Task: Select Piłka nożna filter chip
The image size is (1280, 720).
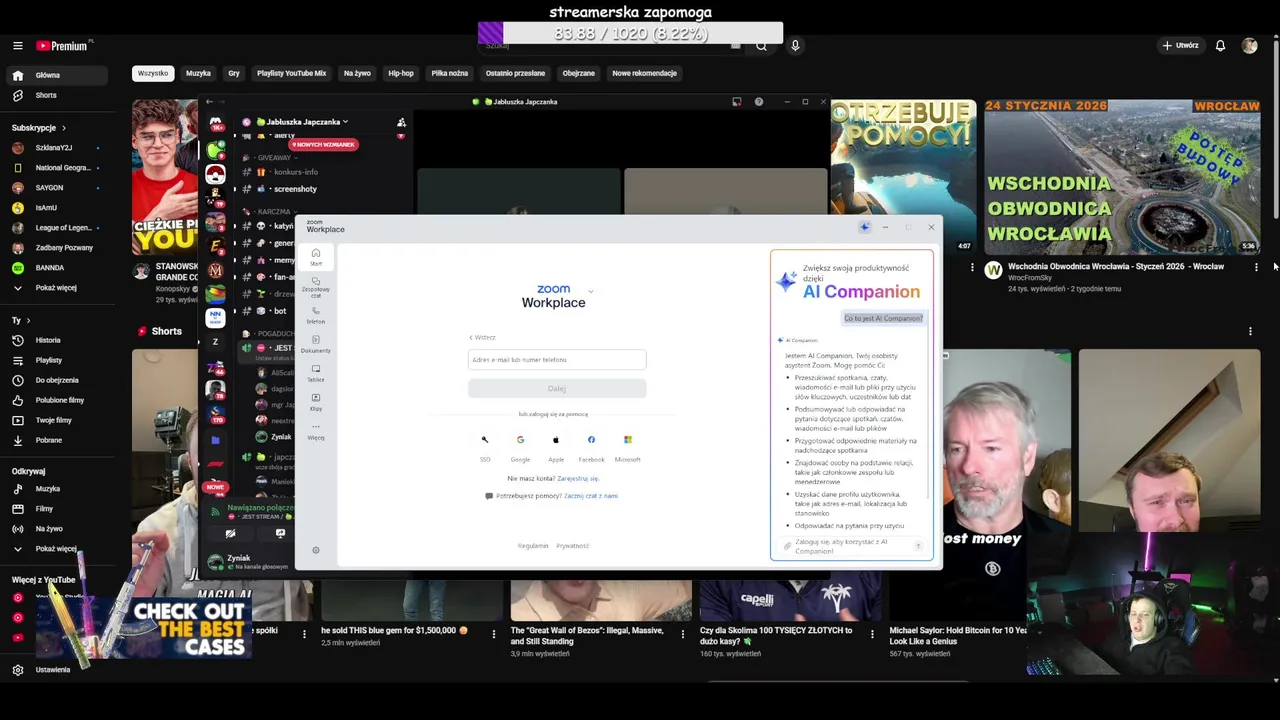Action: [450, 73]
